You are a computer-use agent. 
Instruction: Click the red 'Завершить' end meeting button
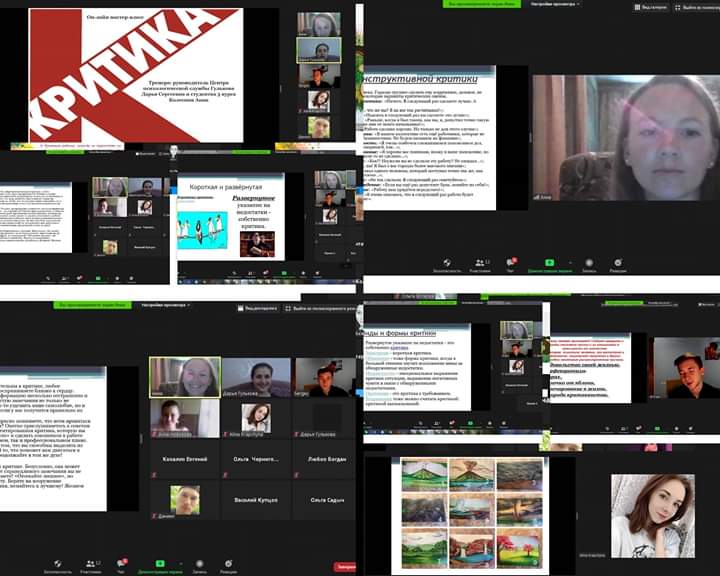pyautogui.click(x=346, y=566)
